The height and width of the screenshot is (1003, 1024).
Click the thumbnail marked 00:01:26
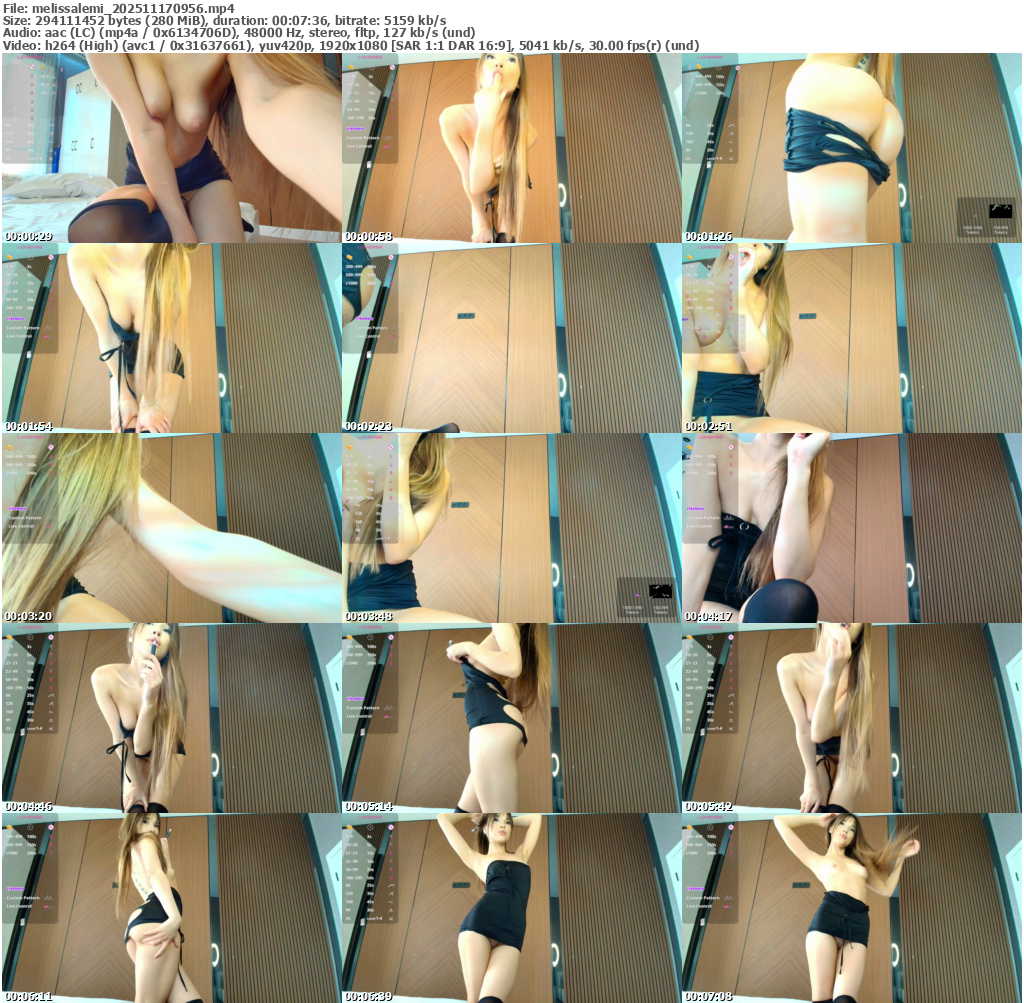[x=851, y=148]
